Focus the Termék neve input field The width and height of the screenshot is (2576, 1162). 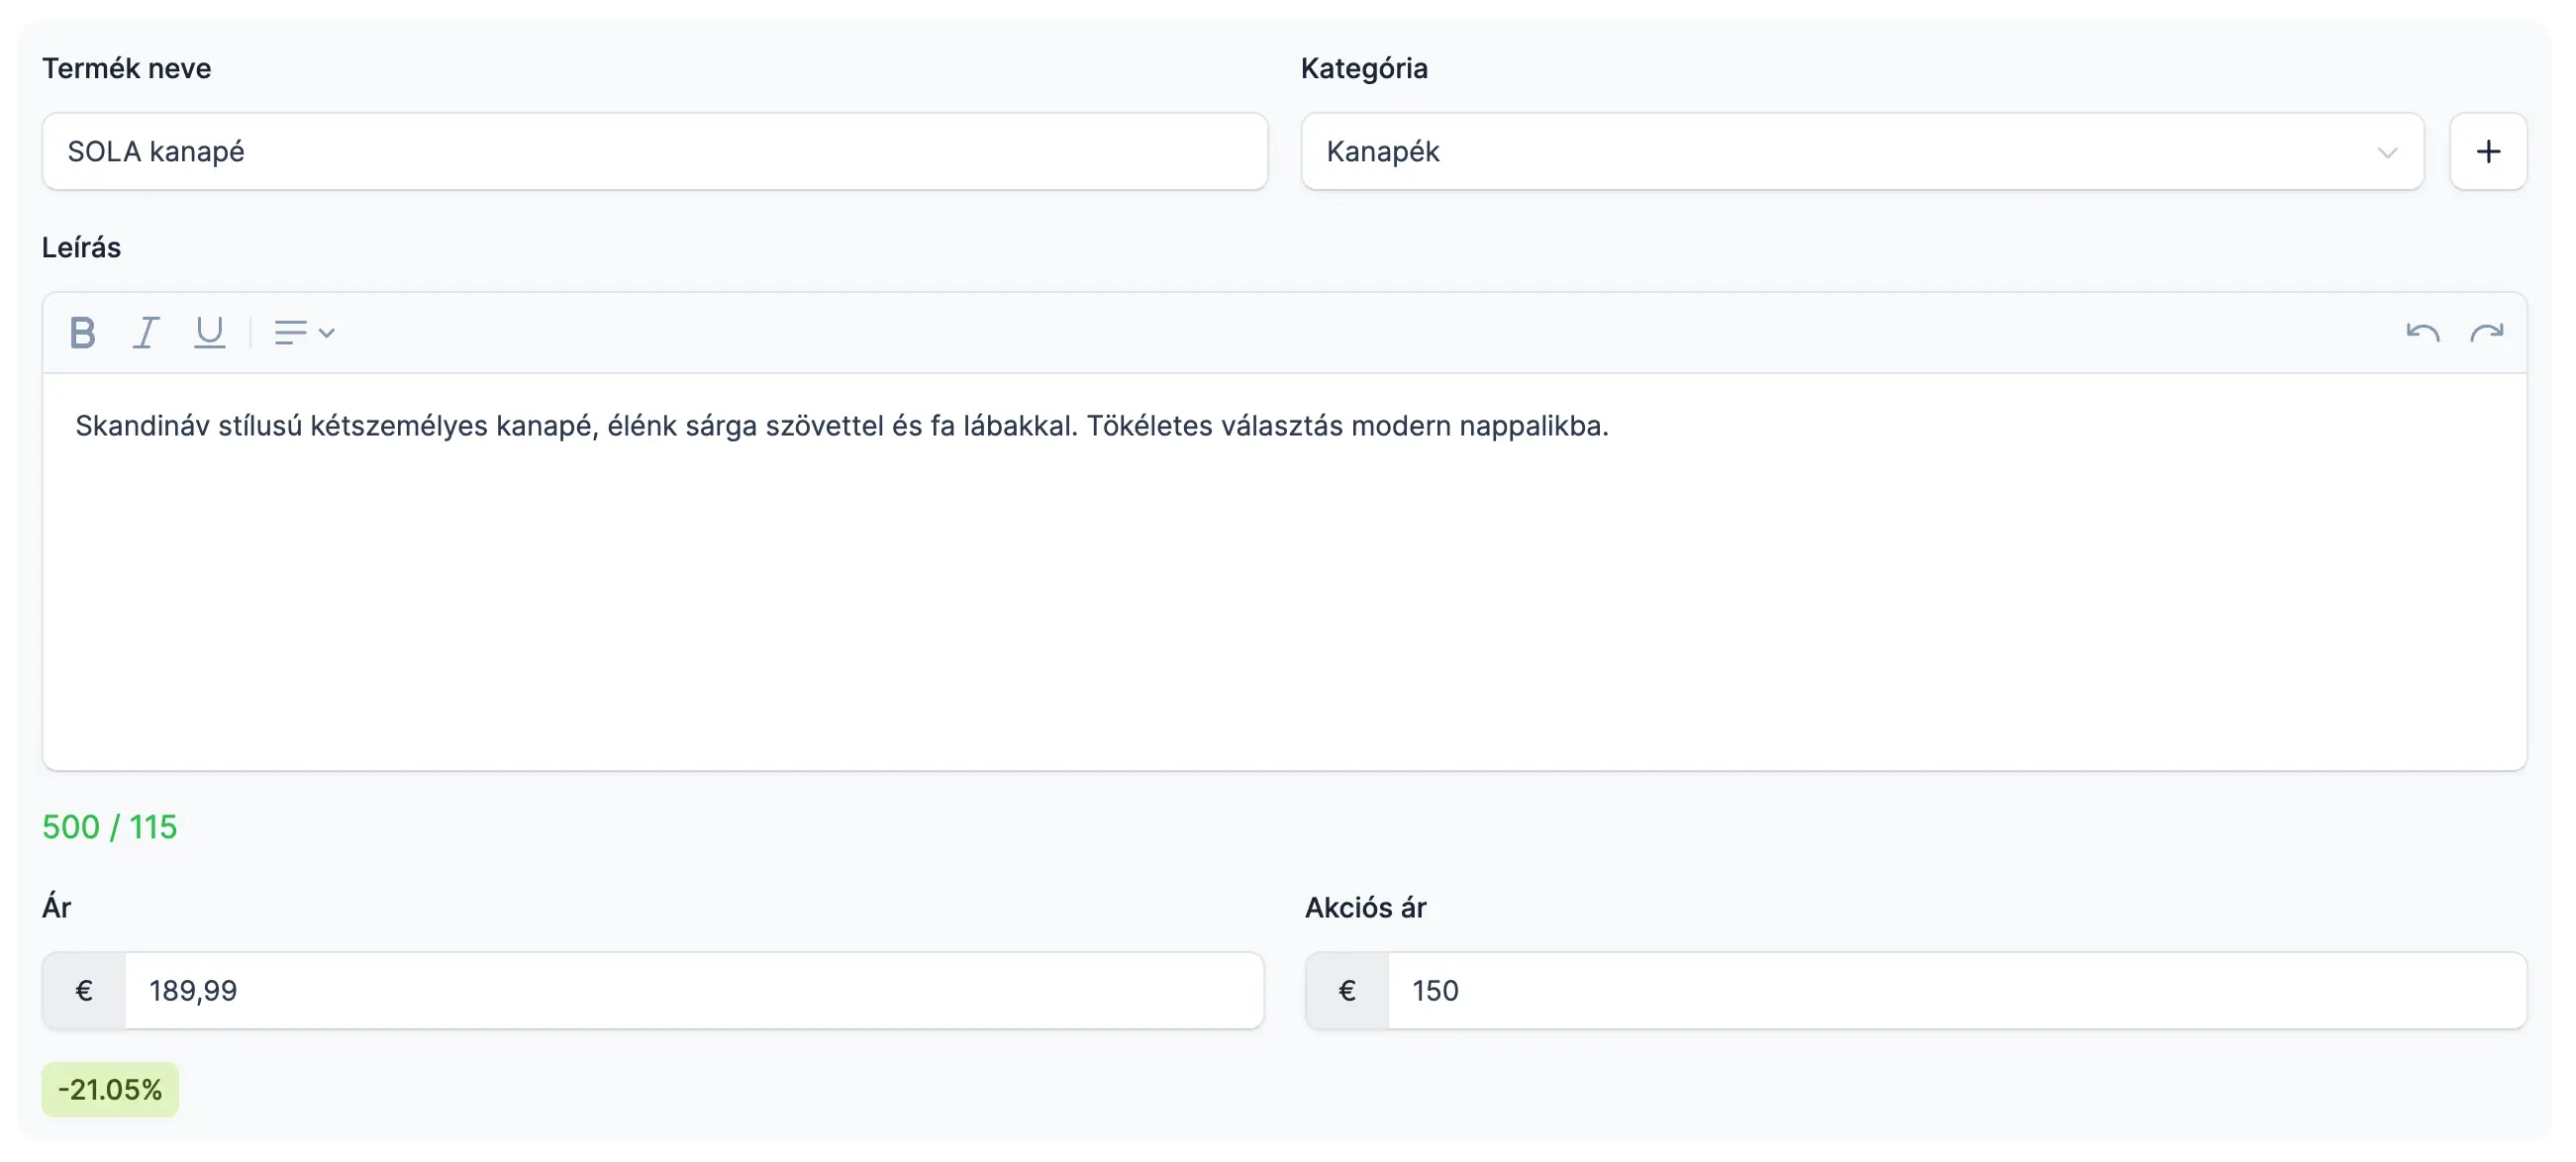click(655, 152)
